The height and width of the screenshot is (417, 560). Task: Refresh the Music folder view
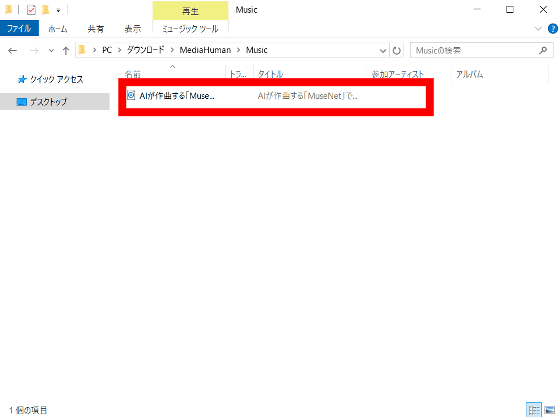(x=396, y=51)
